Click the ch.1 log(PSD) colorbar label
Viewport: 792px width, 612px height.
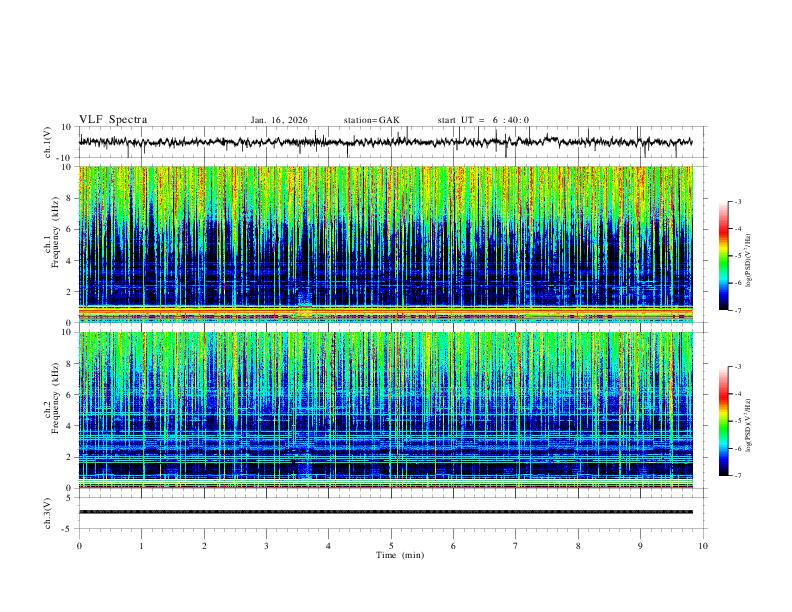coord(749,260)
